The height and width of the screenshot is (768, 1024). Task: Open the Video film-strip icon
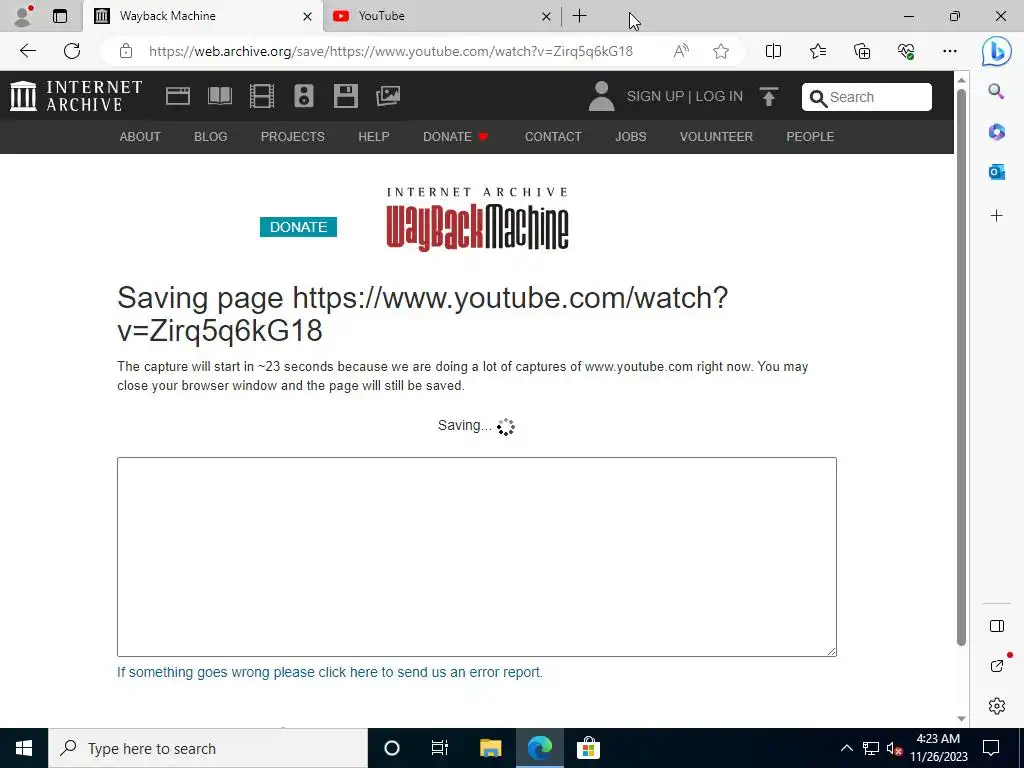262,97
